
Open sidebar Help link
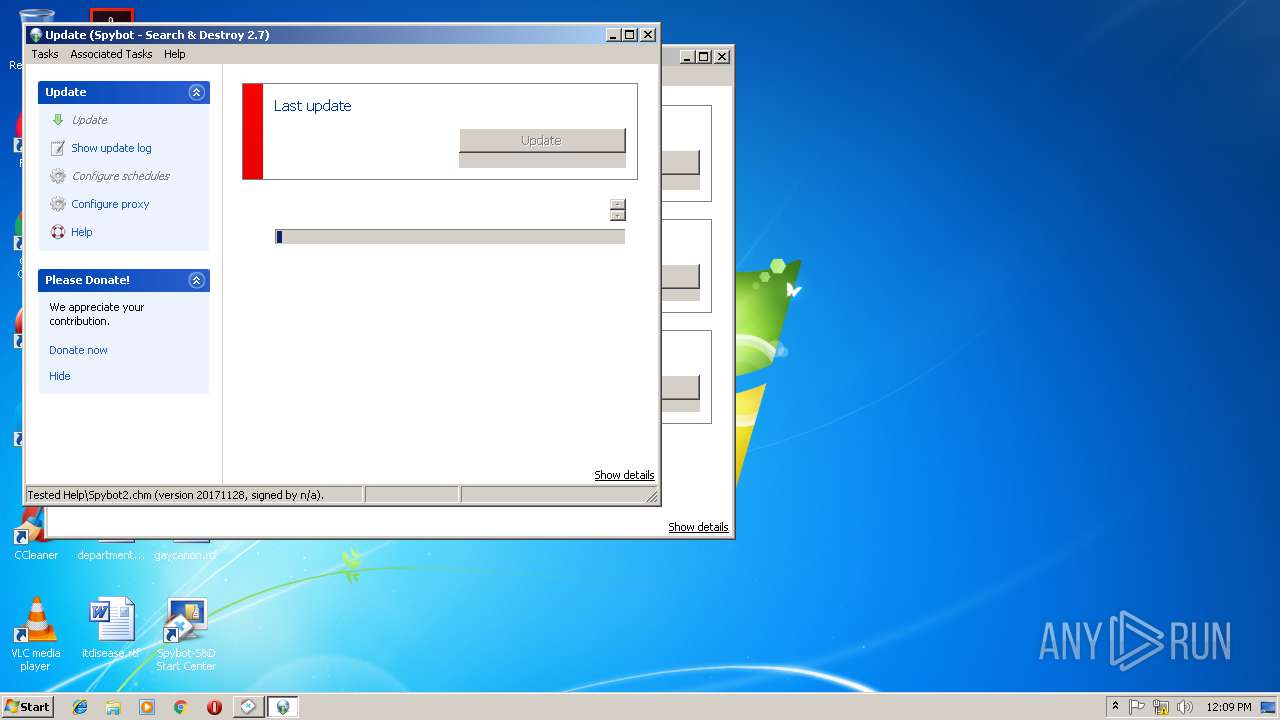(82, 232)
